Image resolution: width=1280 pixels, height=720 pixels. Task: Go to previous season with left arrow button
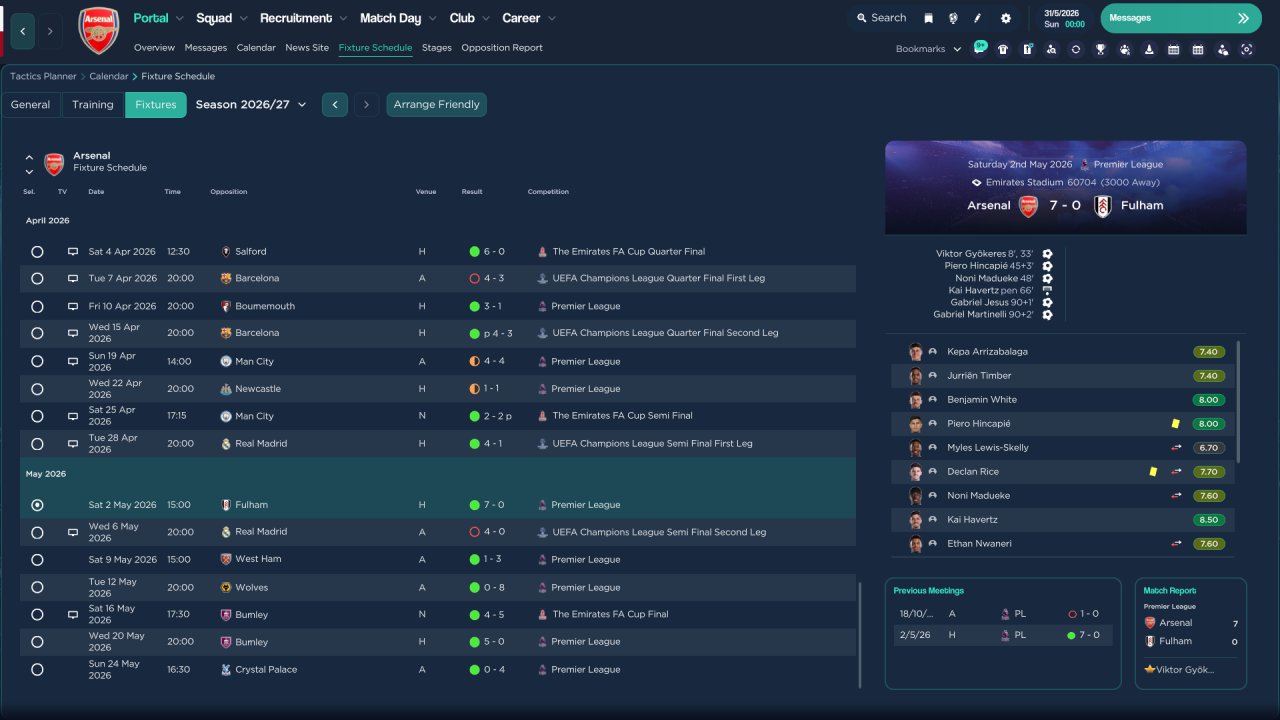point(335,104)
